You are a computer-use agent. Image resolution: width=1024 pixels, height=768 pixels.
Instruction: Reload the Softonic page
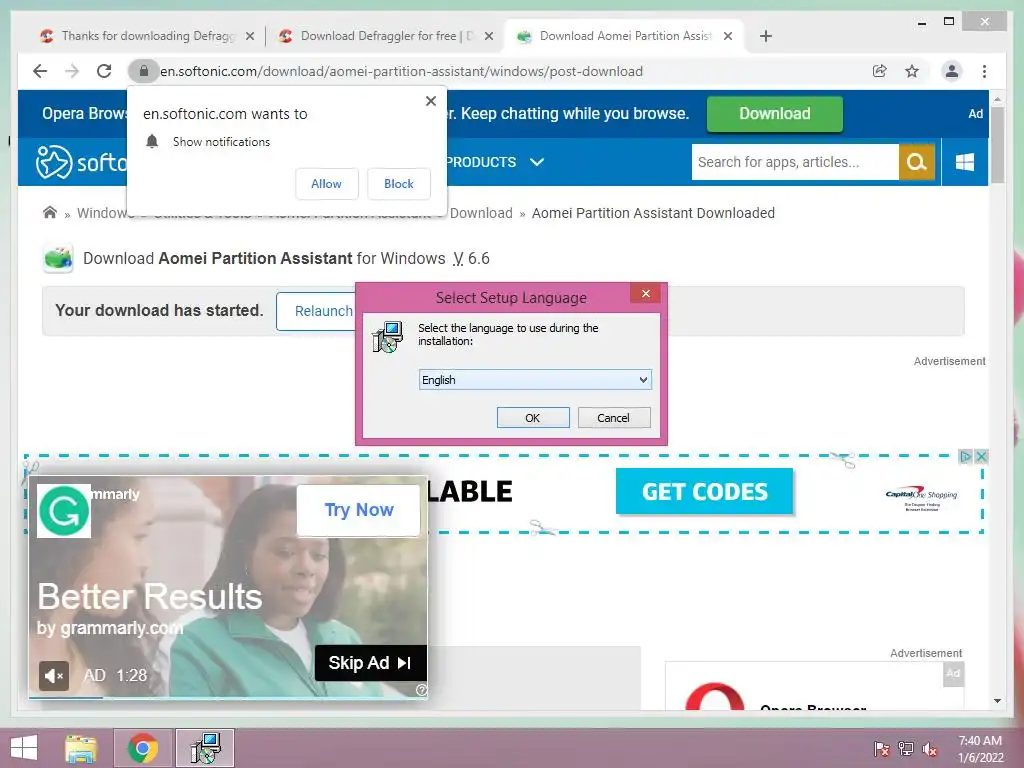104,71
